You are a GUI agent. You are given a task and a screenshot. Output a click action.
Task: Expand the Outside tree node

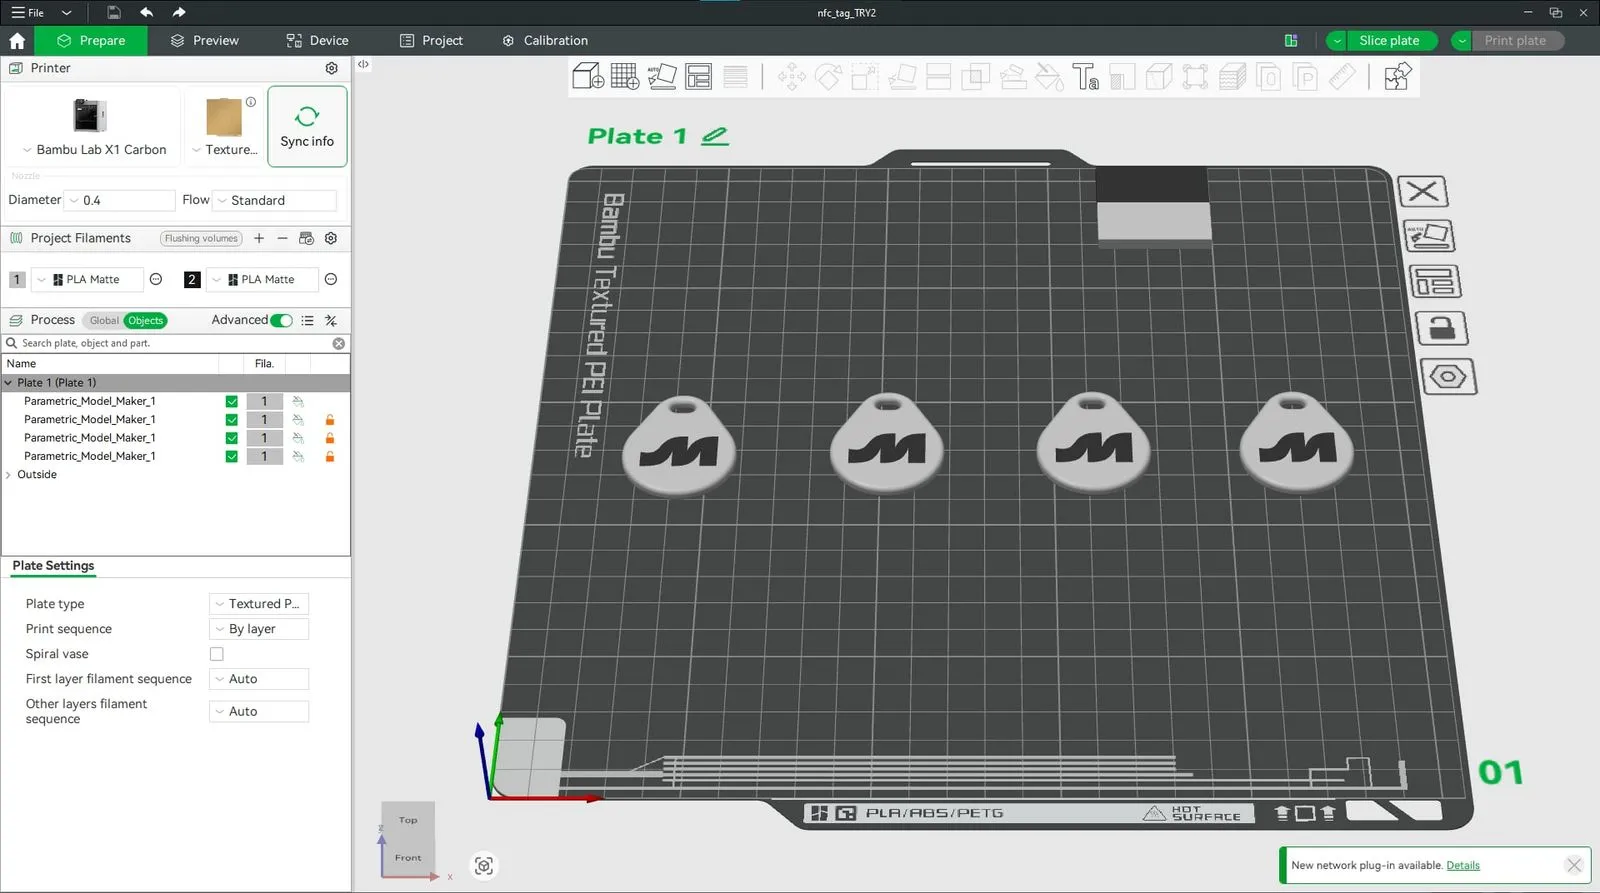pyautogui.click(x=8, y=475)
